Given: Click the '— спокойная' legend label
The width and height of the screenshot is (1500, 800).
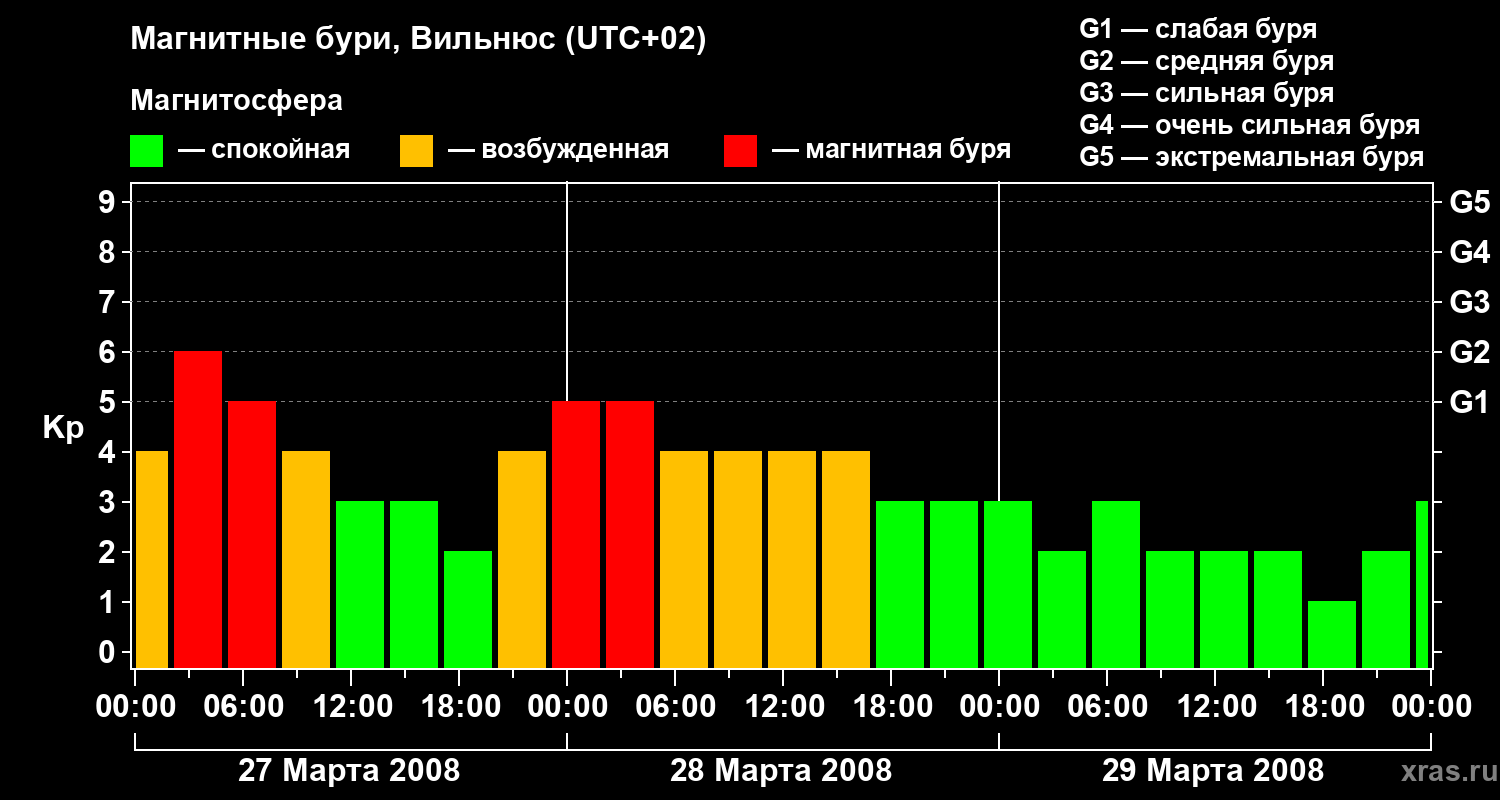Looking at the screenshot, I should click(x=264, y=150).
